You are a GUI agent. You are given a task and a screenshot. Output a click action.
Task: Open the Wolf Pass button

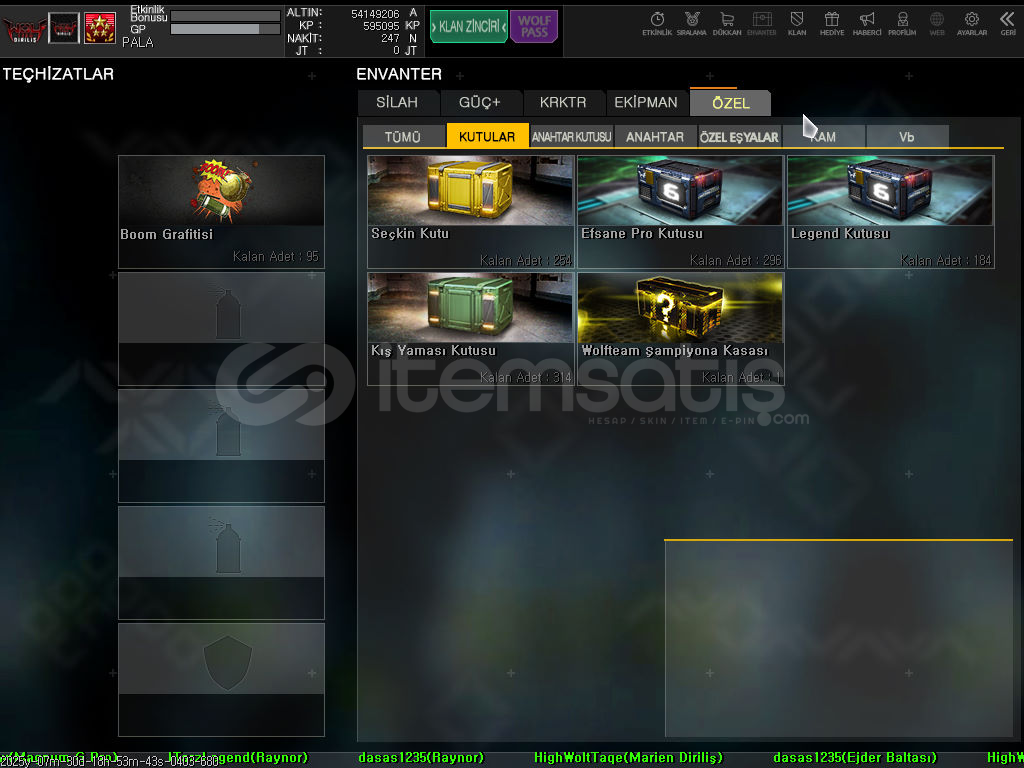(x=534, y=26)
